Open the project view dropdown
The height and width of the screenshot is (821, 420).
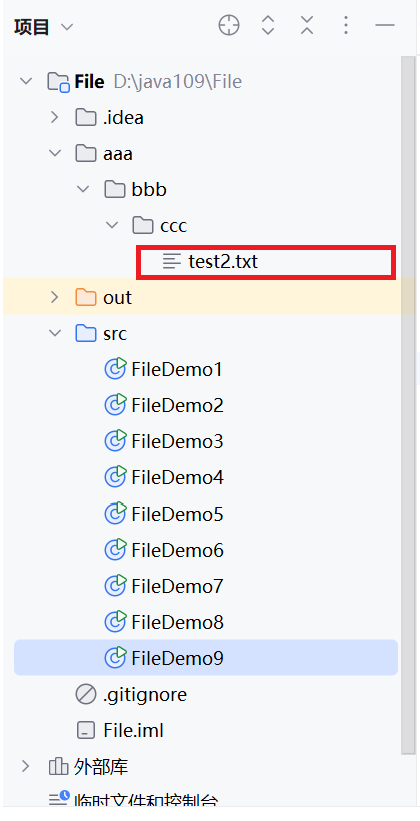coord(44,27)
